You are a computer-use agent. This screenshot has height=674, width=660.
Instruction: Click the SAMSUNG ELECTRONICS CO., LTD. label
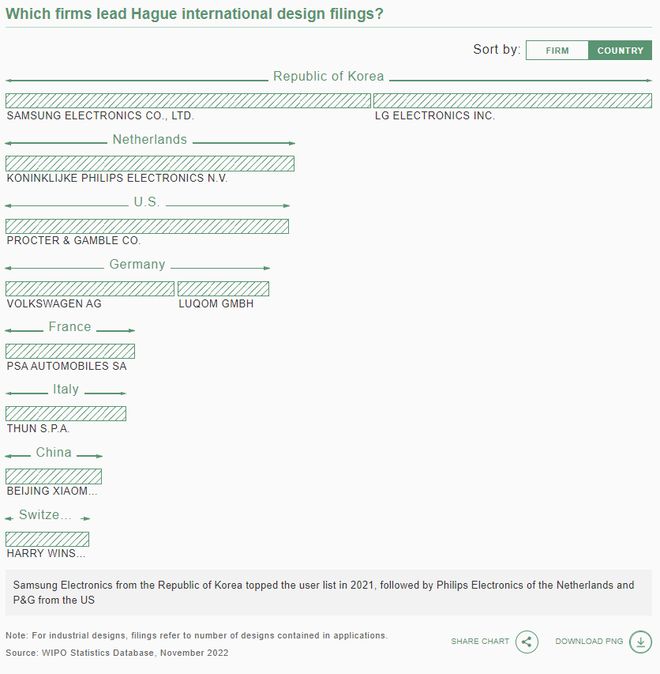100,116
